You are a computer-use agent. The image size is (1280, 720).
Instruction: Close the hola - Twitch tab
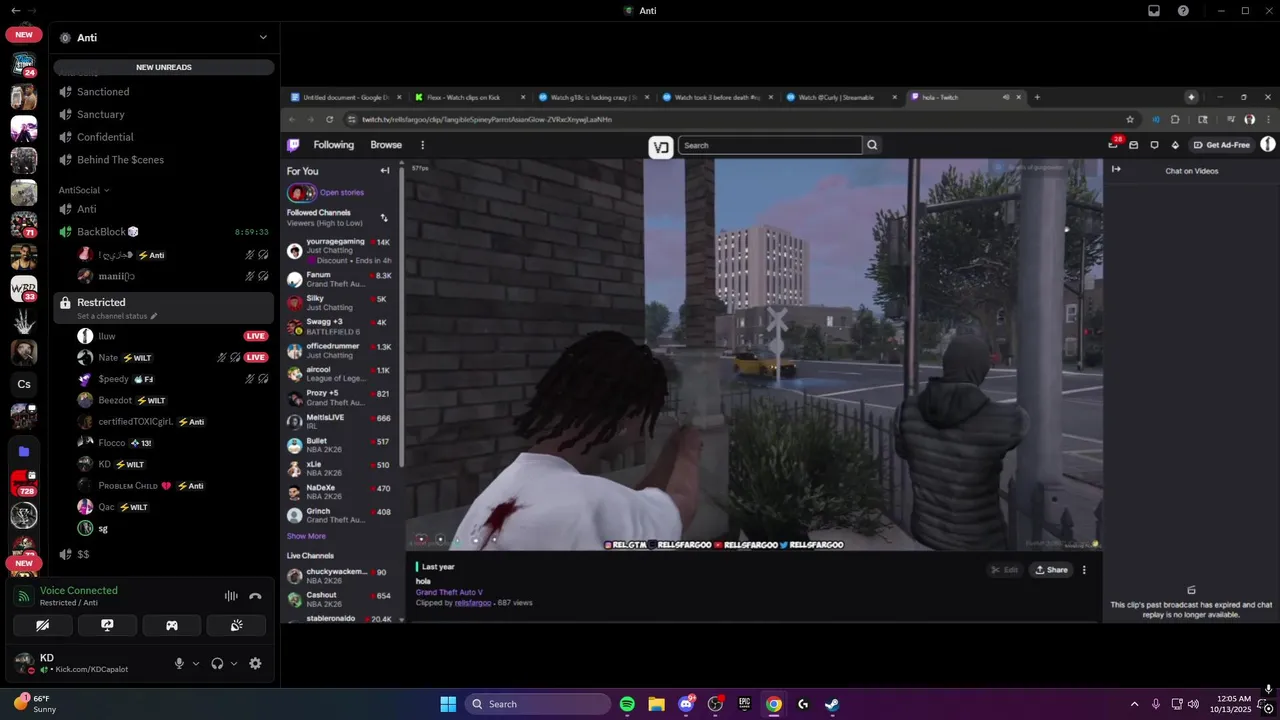pos(1019,97)
